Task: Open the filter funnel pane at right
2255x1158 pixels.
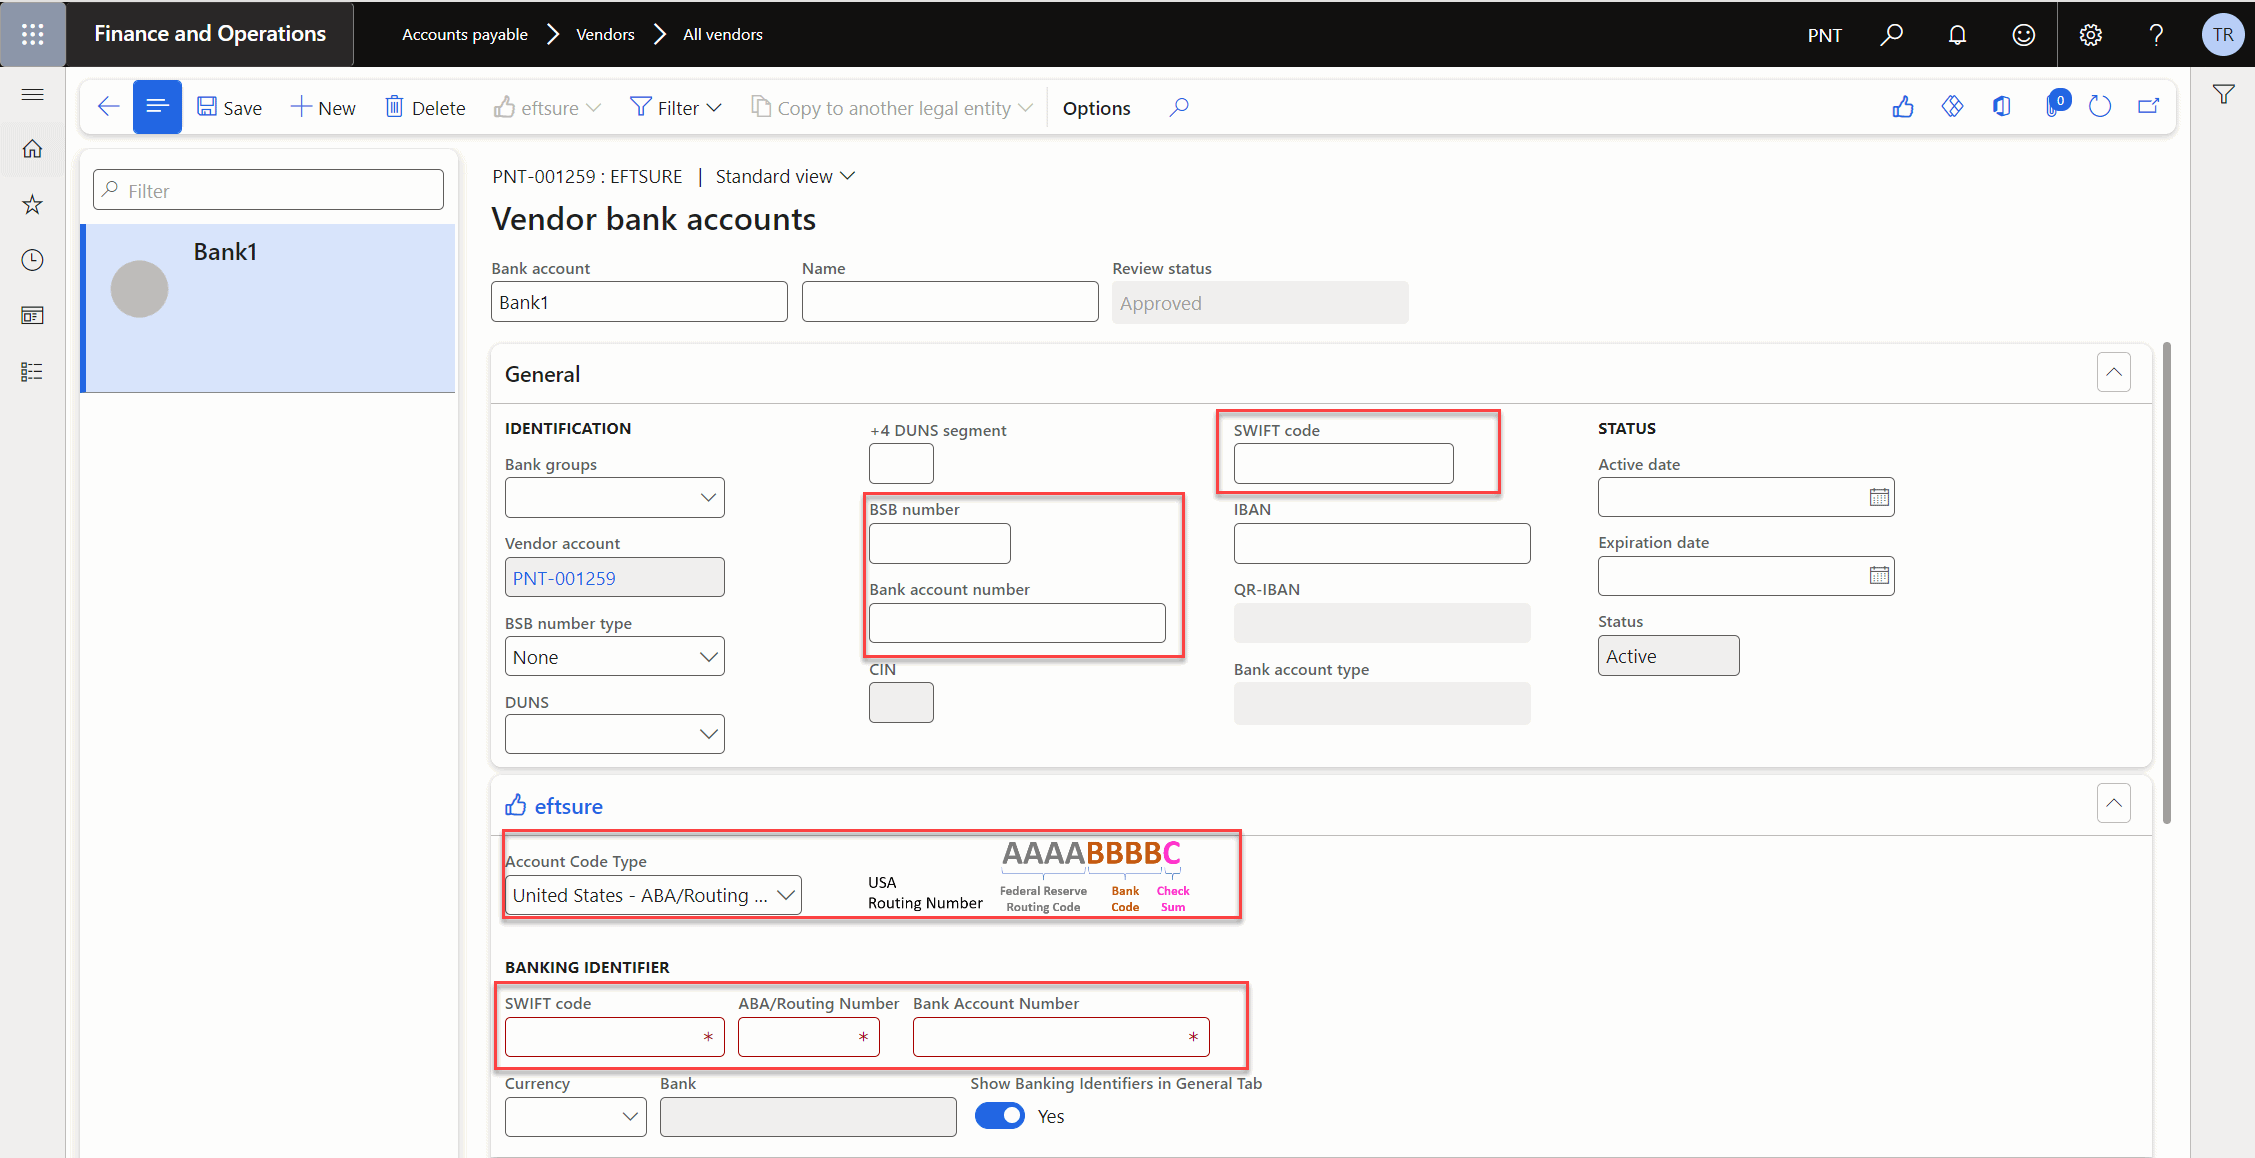Action: [2223, 95]
